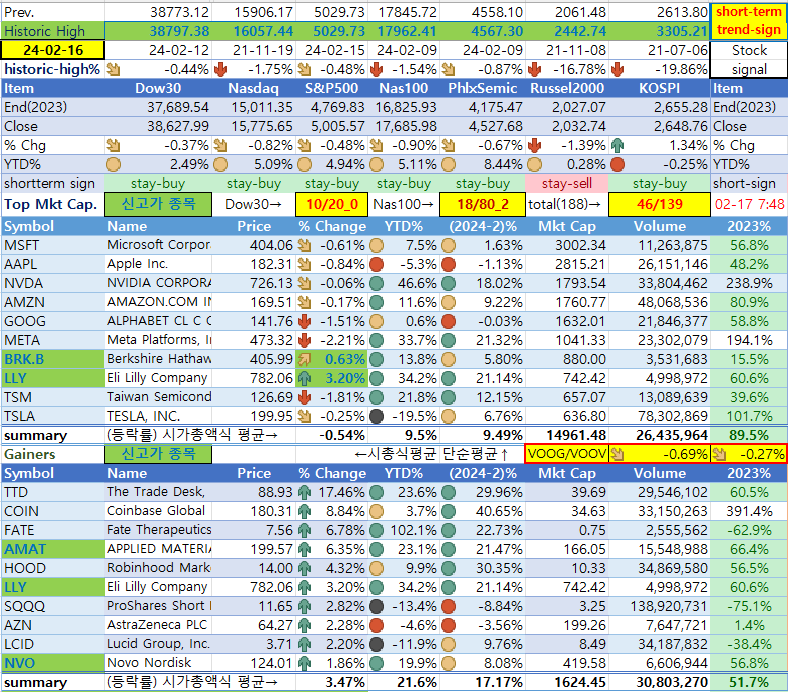
Task: Click the Stock signal cell
Action: point(749,60)
